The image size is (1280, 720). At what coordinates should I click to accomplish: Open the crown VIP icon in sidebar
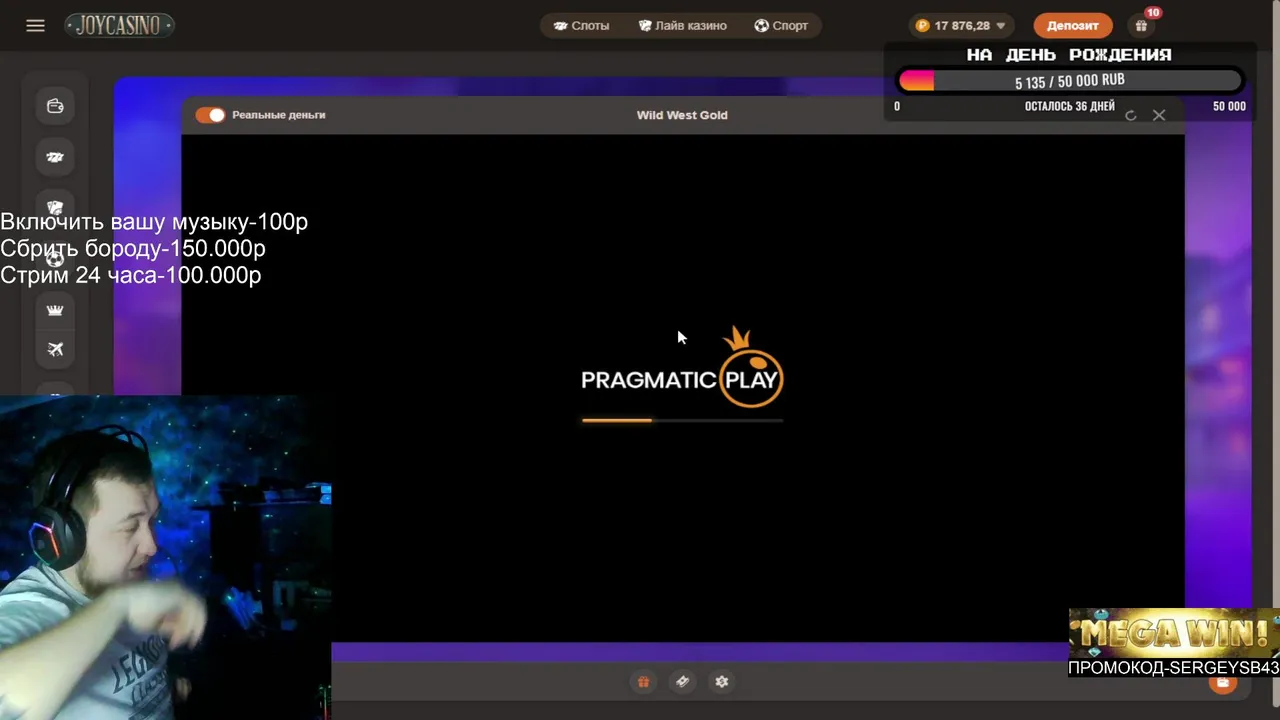[x=55, y=310]
